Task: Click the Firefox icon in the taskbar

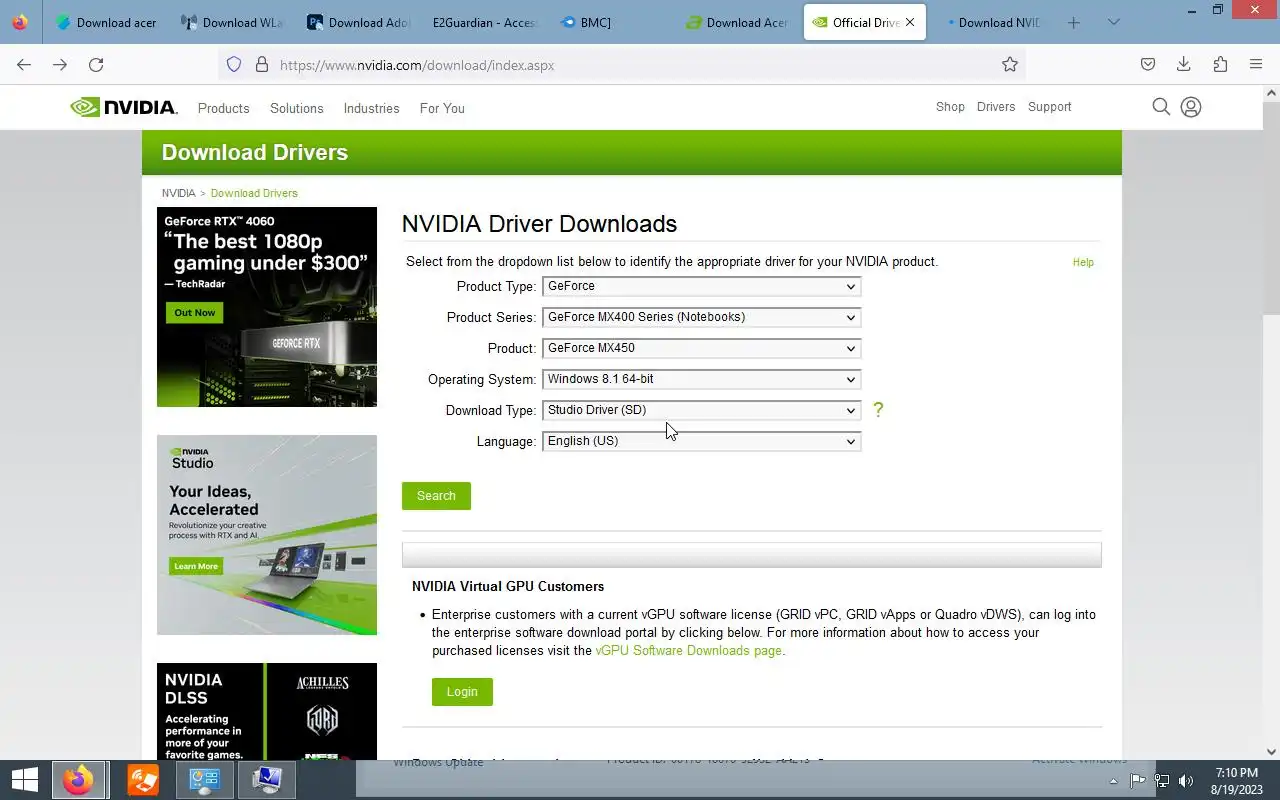Action: click(78, 780)
